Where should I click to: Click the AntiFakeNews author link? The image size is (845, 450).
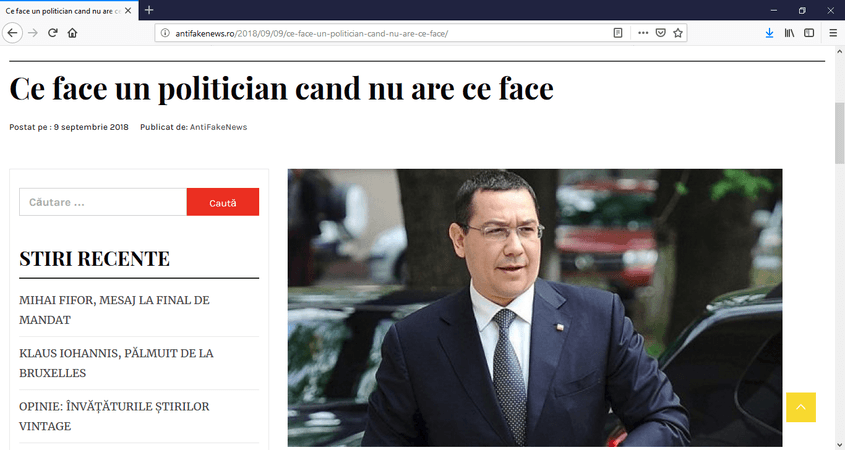(218, 127)
